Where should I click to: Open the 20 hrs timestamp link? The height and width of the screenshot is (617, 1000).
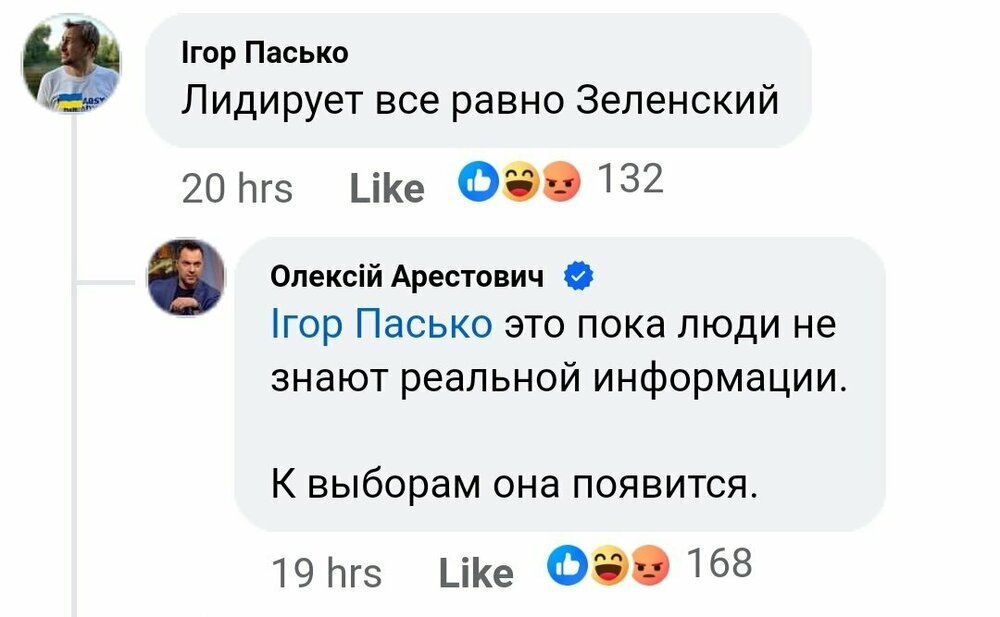pos(237,187)
